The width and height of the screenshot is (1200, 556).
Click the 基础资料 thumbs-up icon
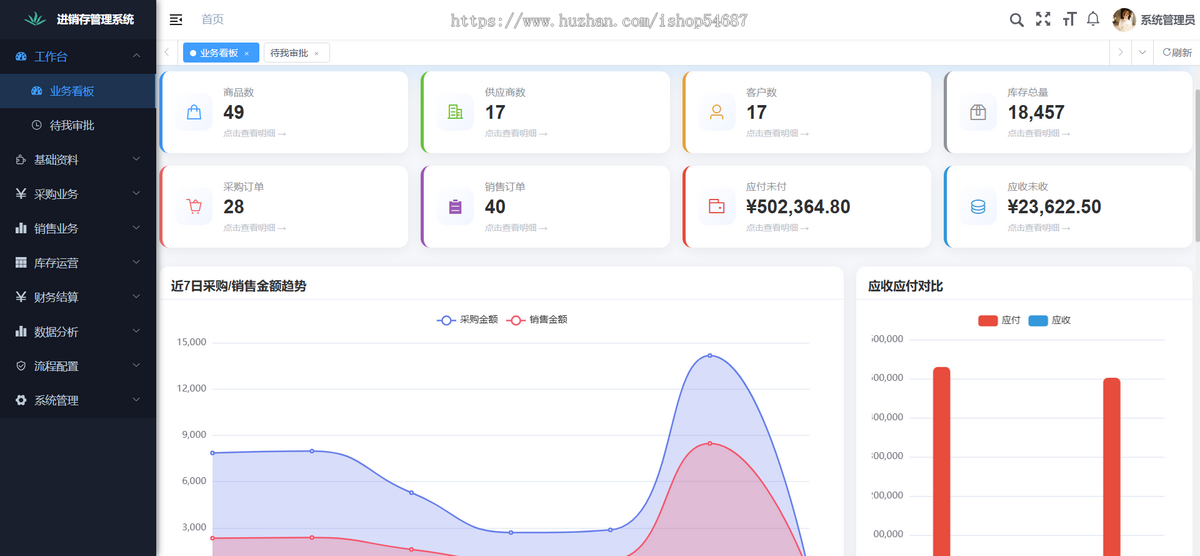pos(21,160)
